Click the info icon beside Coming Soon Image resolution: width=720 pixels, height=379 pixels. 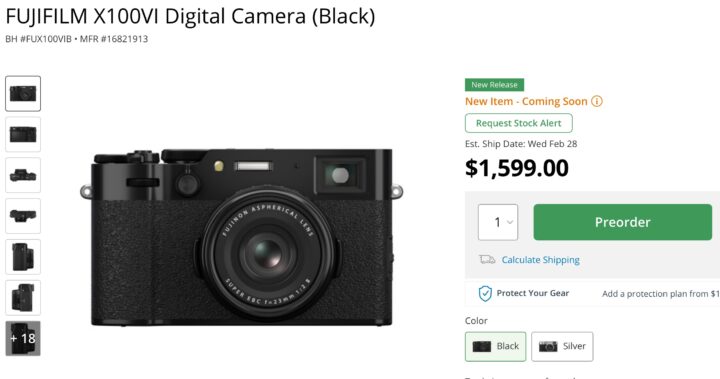(596, 101)
